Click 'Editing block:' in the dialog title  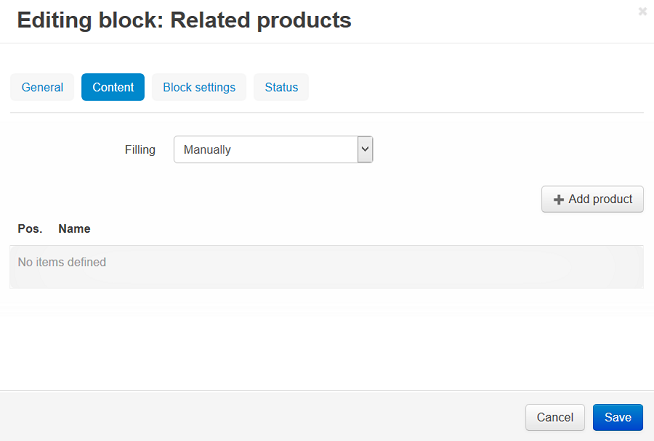[90, 20]
